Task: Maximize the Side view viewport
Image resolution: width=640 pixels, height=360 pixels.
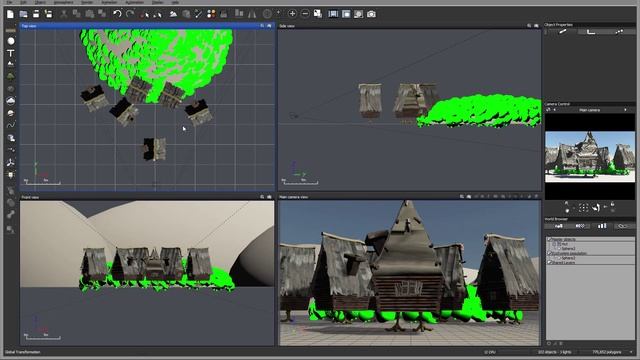Action: 536,26
